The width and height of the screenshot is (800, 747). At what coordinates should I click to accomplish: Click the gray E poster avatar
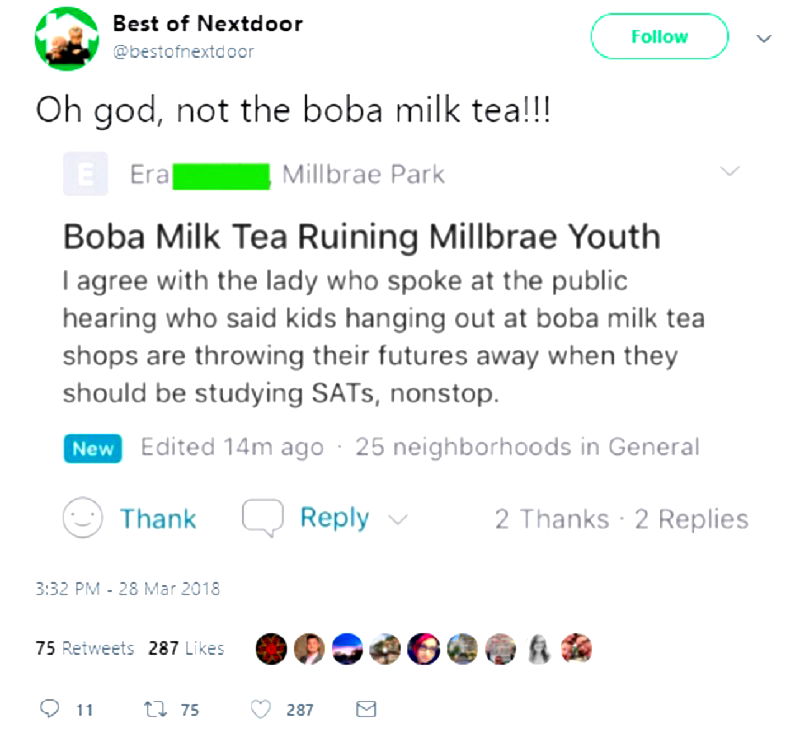click(85, 175)
